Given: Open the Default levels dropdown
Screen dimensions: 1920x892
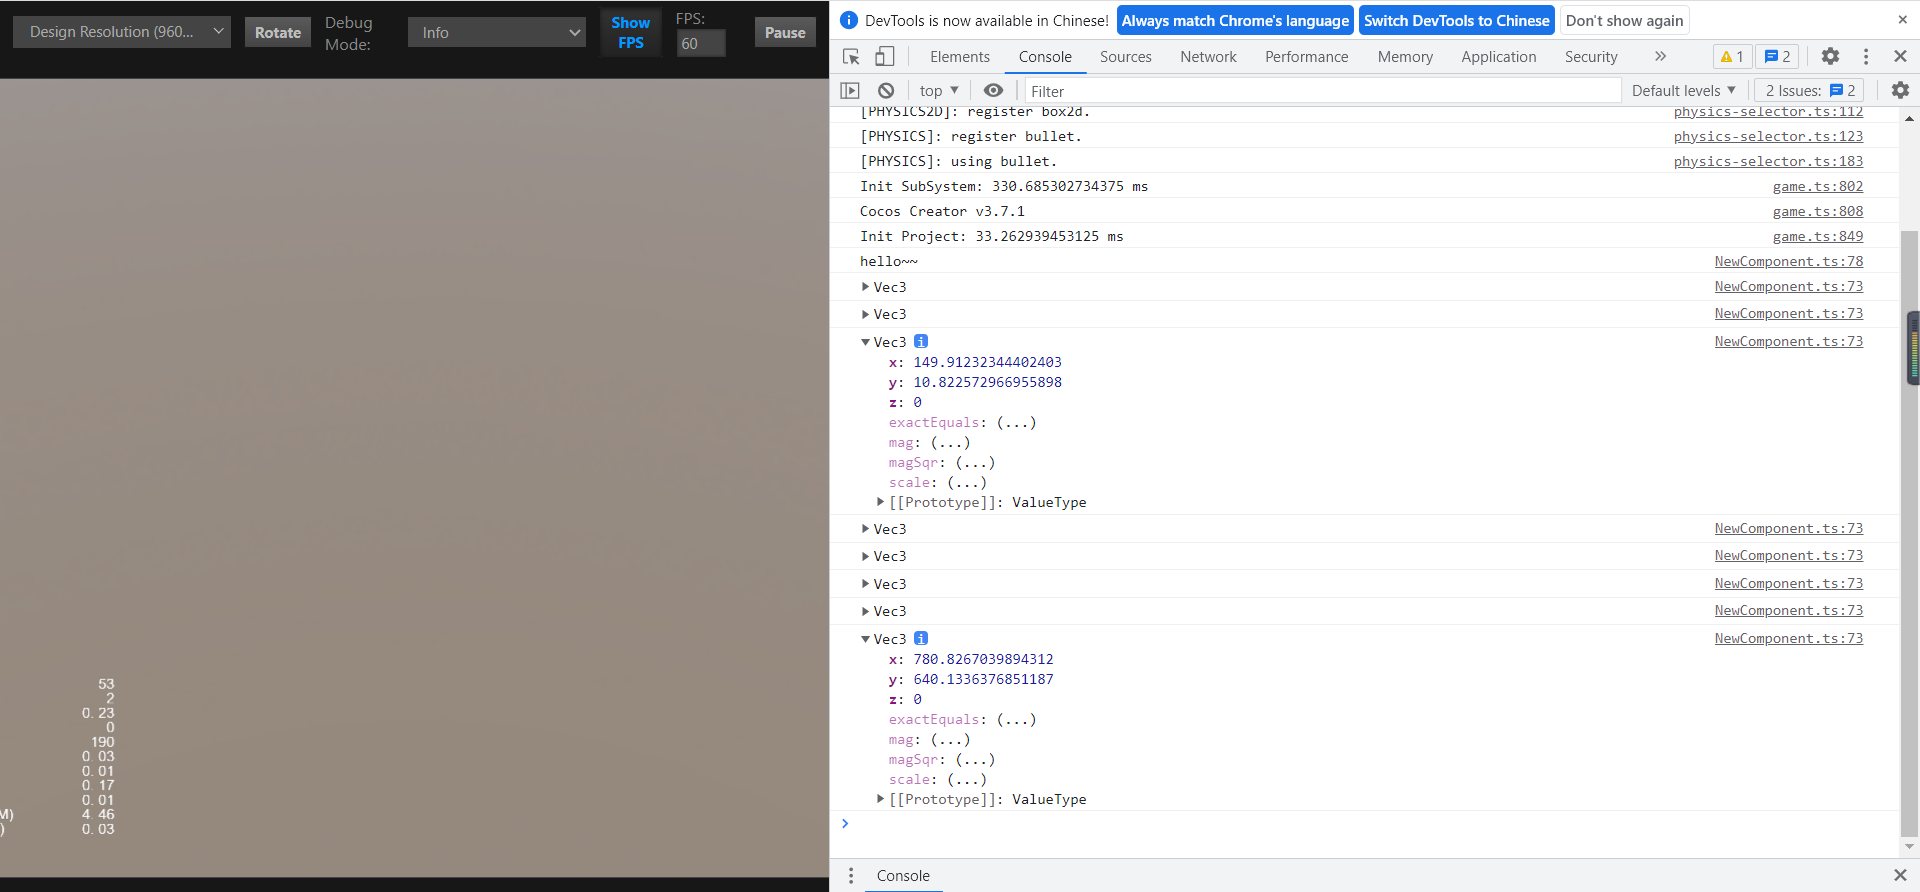Looking at the screenshot, I should coord(1684,91).
